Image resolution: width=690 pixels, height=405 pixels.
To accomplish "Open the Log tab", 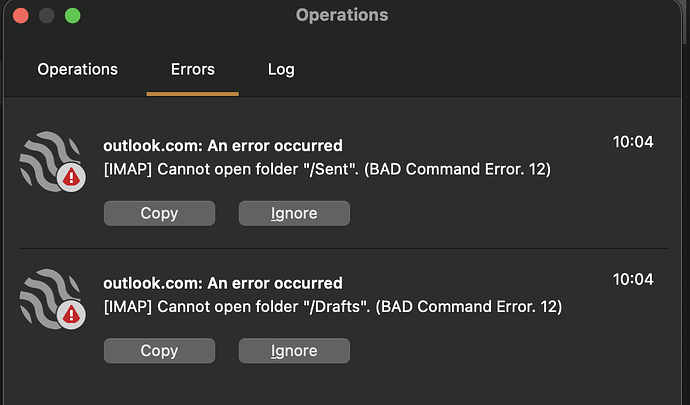I will pos(281,70).
